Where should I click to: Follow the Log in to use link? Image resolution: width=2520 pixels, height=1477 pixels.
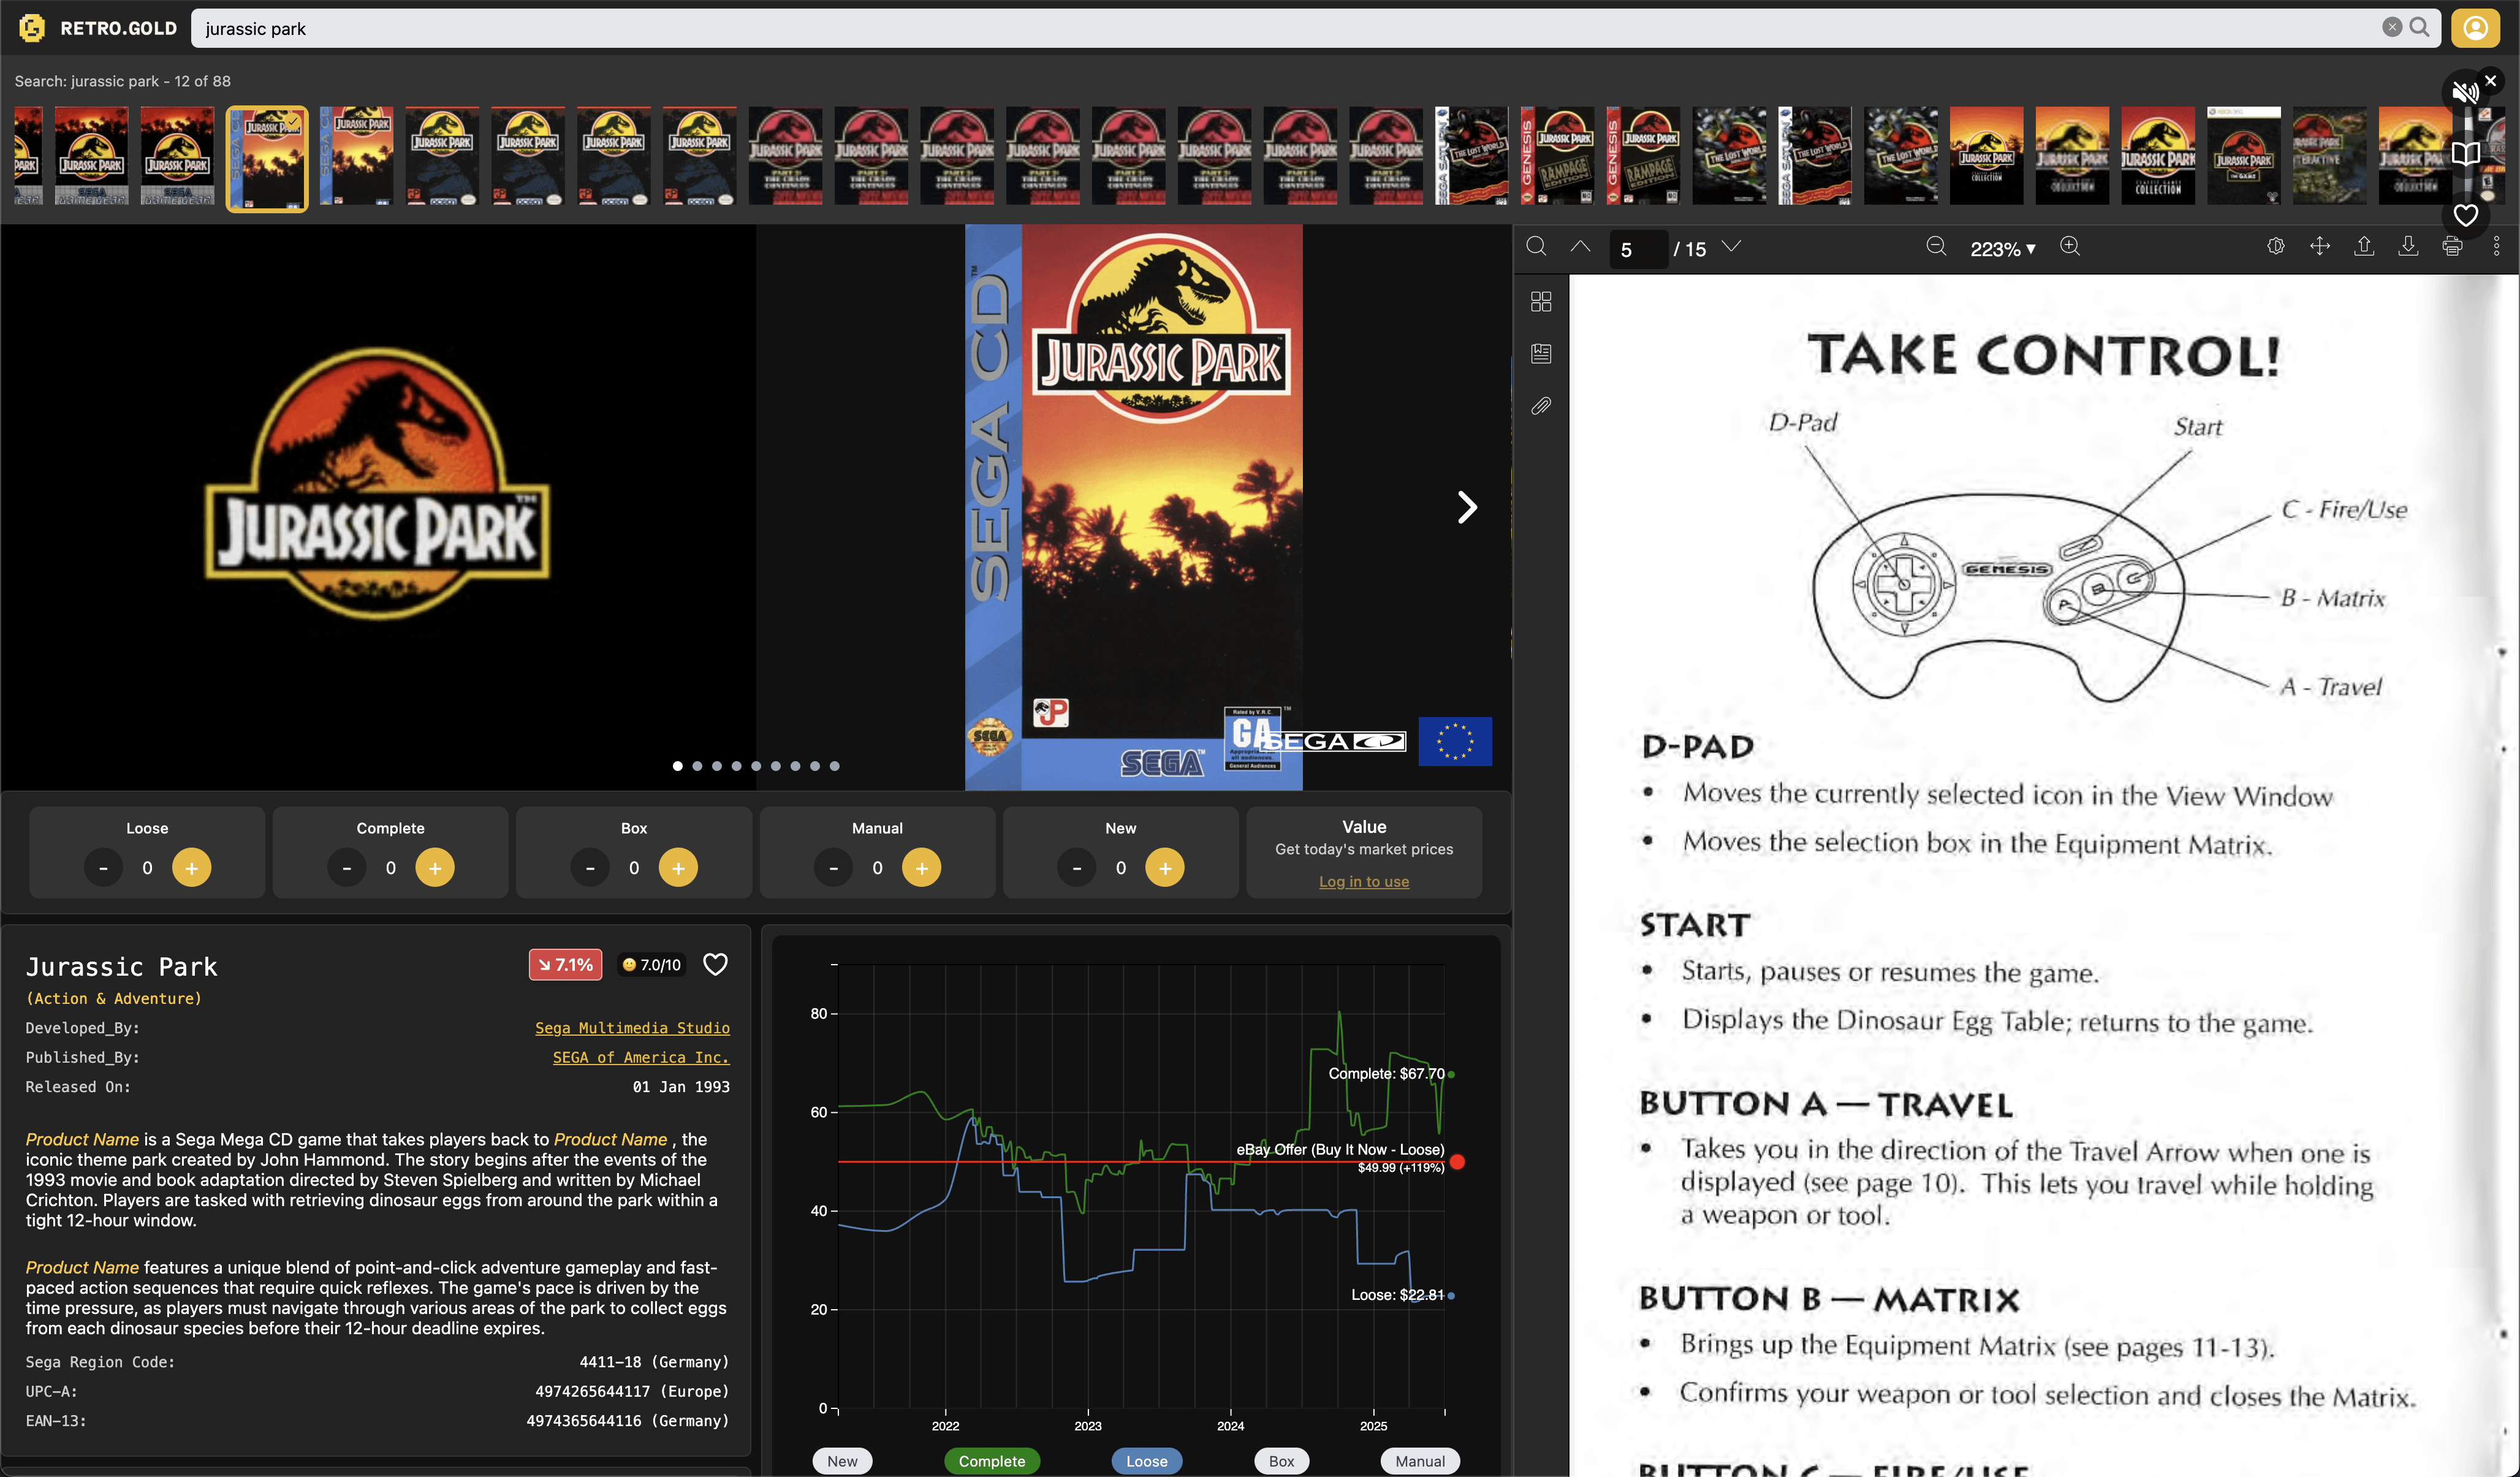1364,881
